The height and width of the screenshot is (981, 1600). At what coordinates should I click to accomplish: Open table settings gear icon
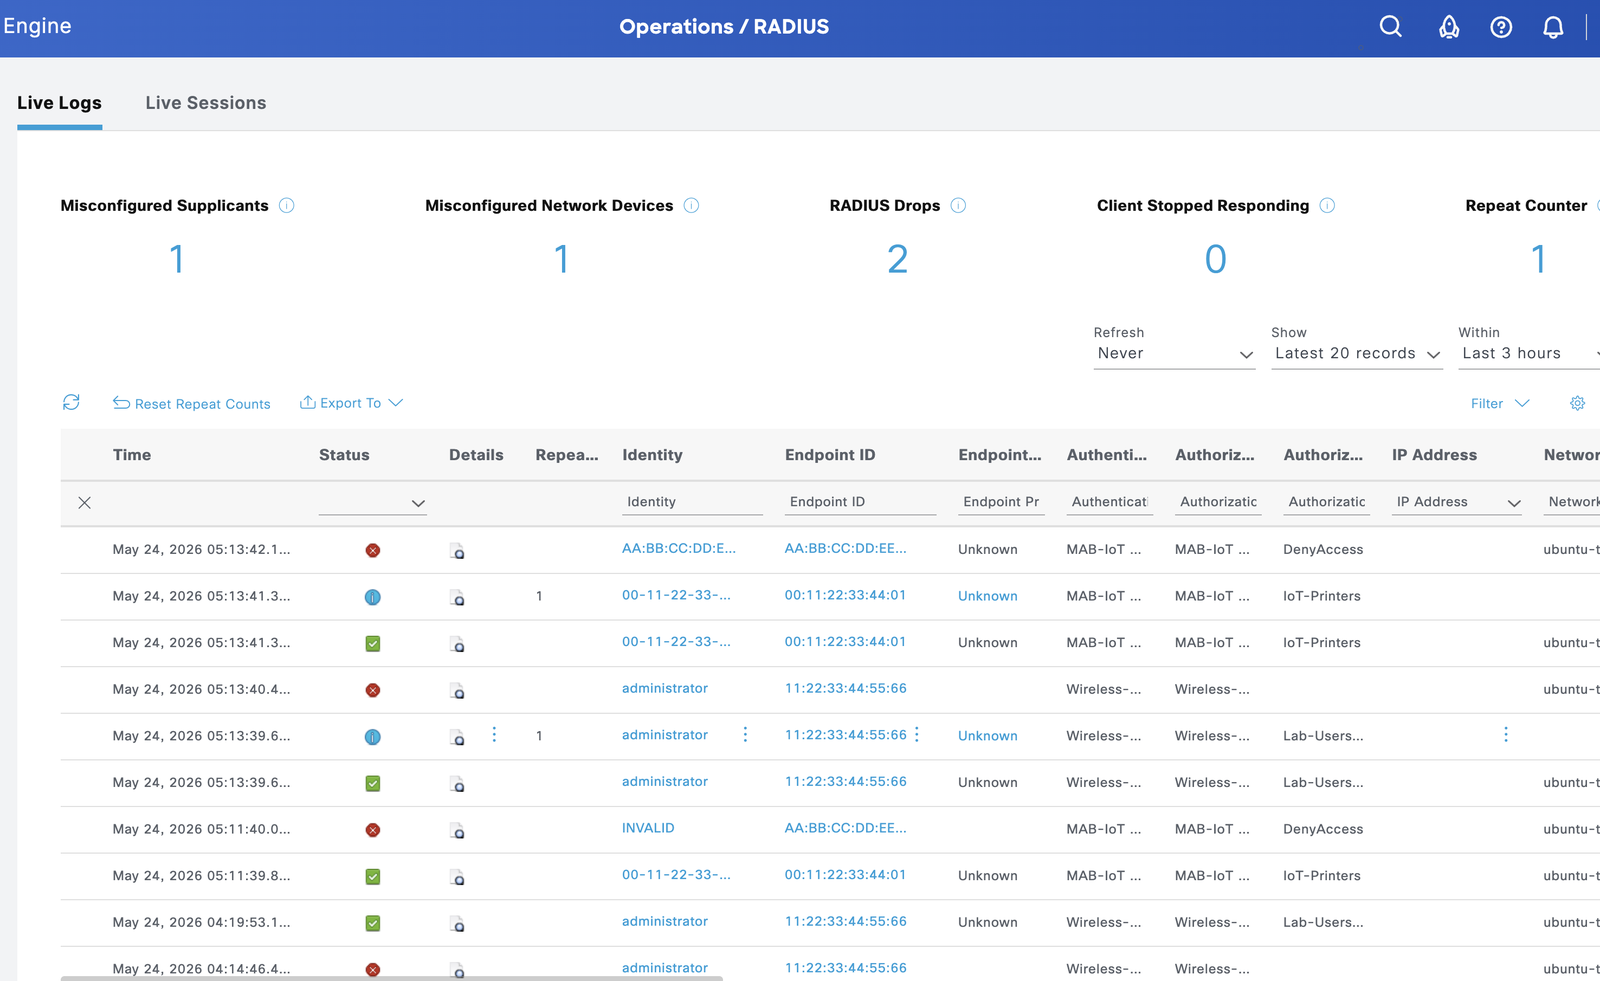click(x=1577, y=403)
